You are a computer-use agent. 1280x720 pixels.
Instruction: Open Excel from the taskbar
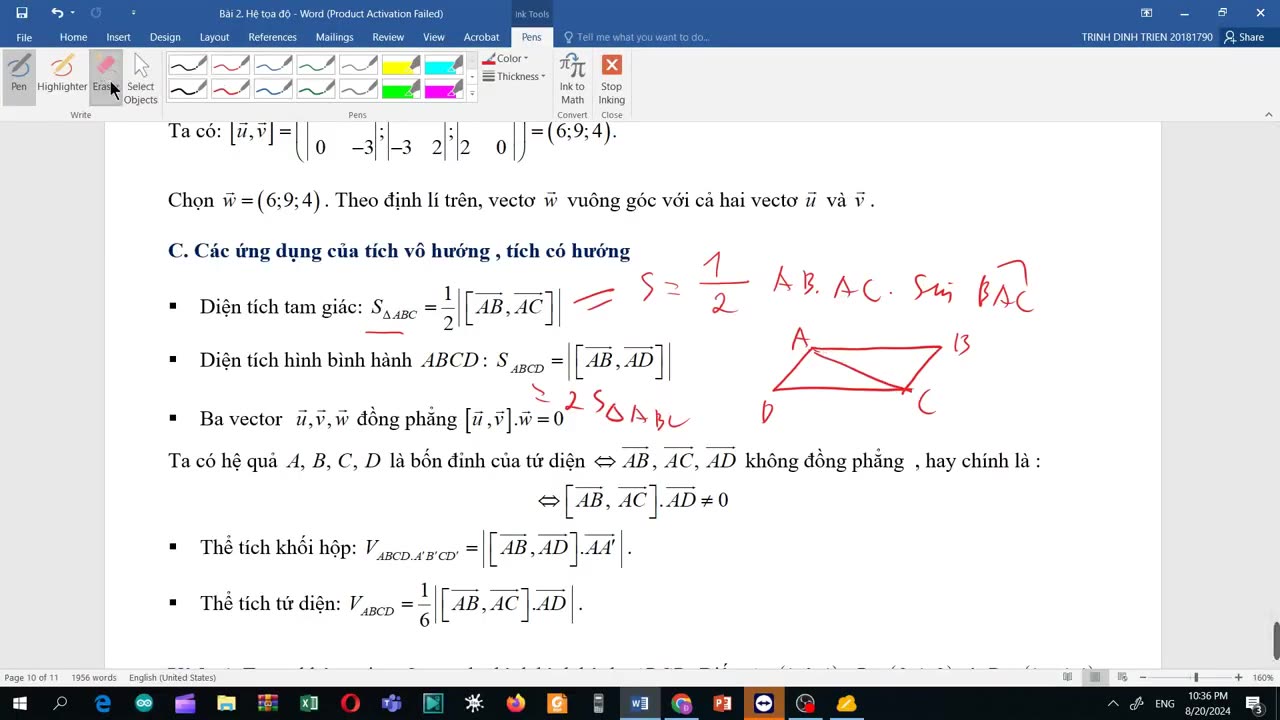click(309, 703)
